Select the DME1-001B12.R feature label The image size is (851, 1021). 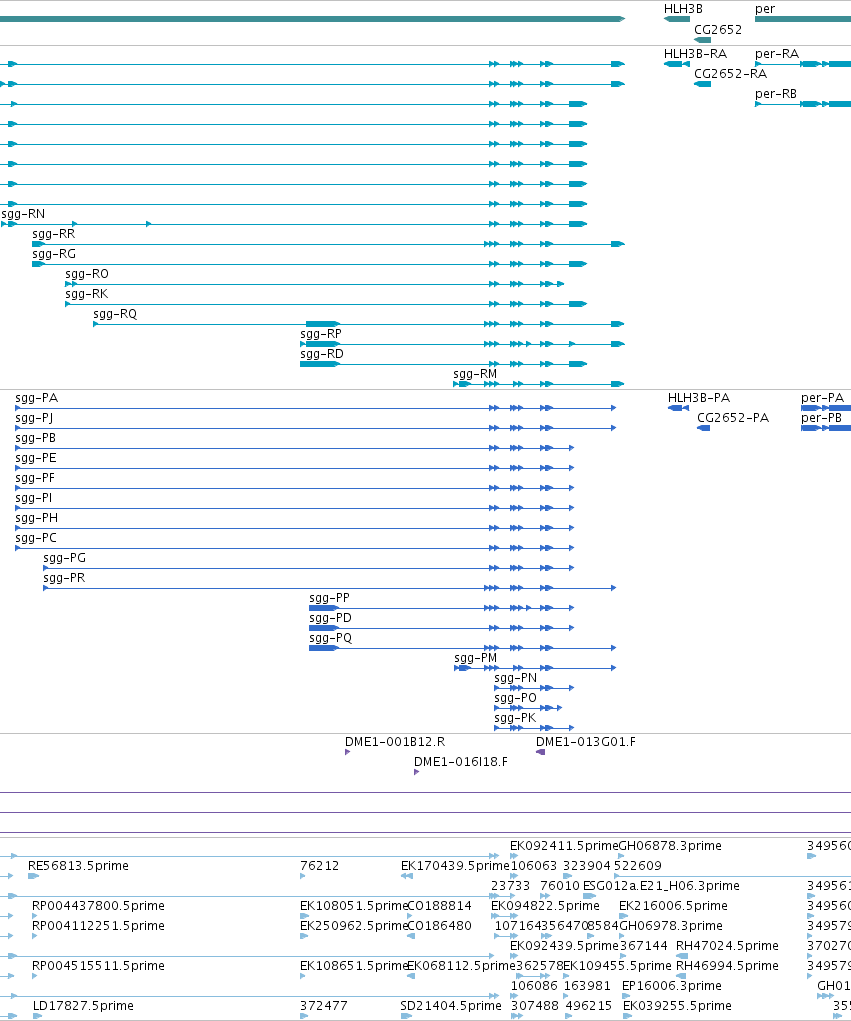(x=395, y=742)
